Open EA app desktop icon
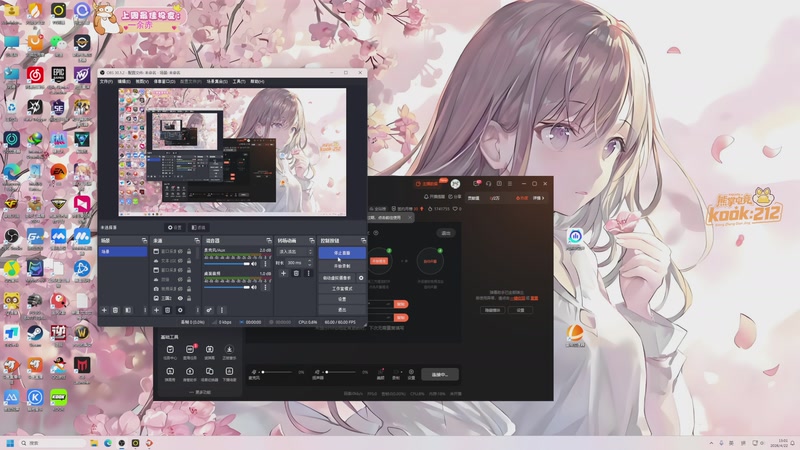 click(58, 172)
